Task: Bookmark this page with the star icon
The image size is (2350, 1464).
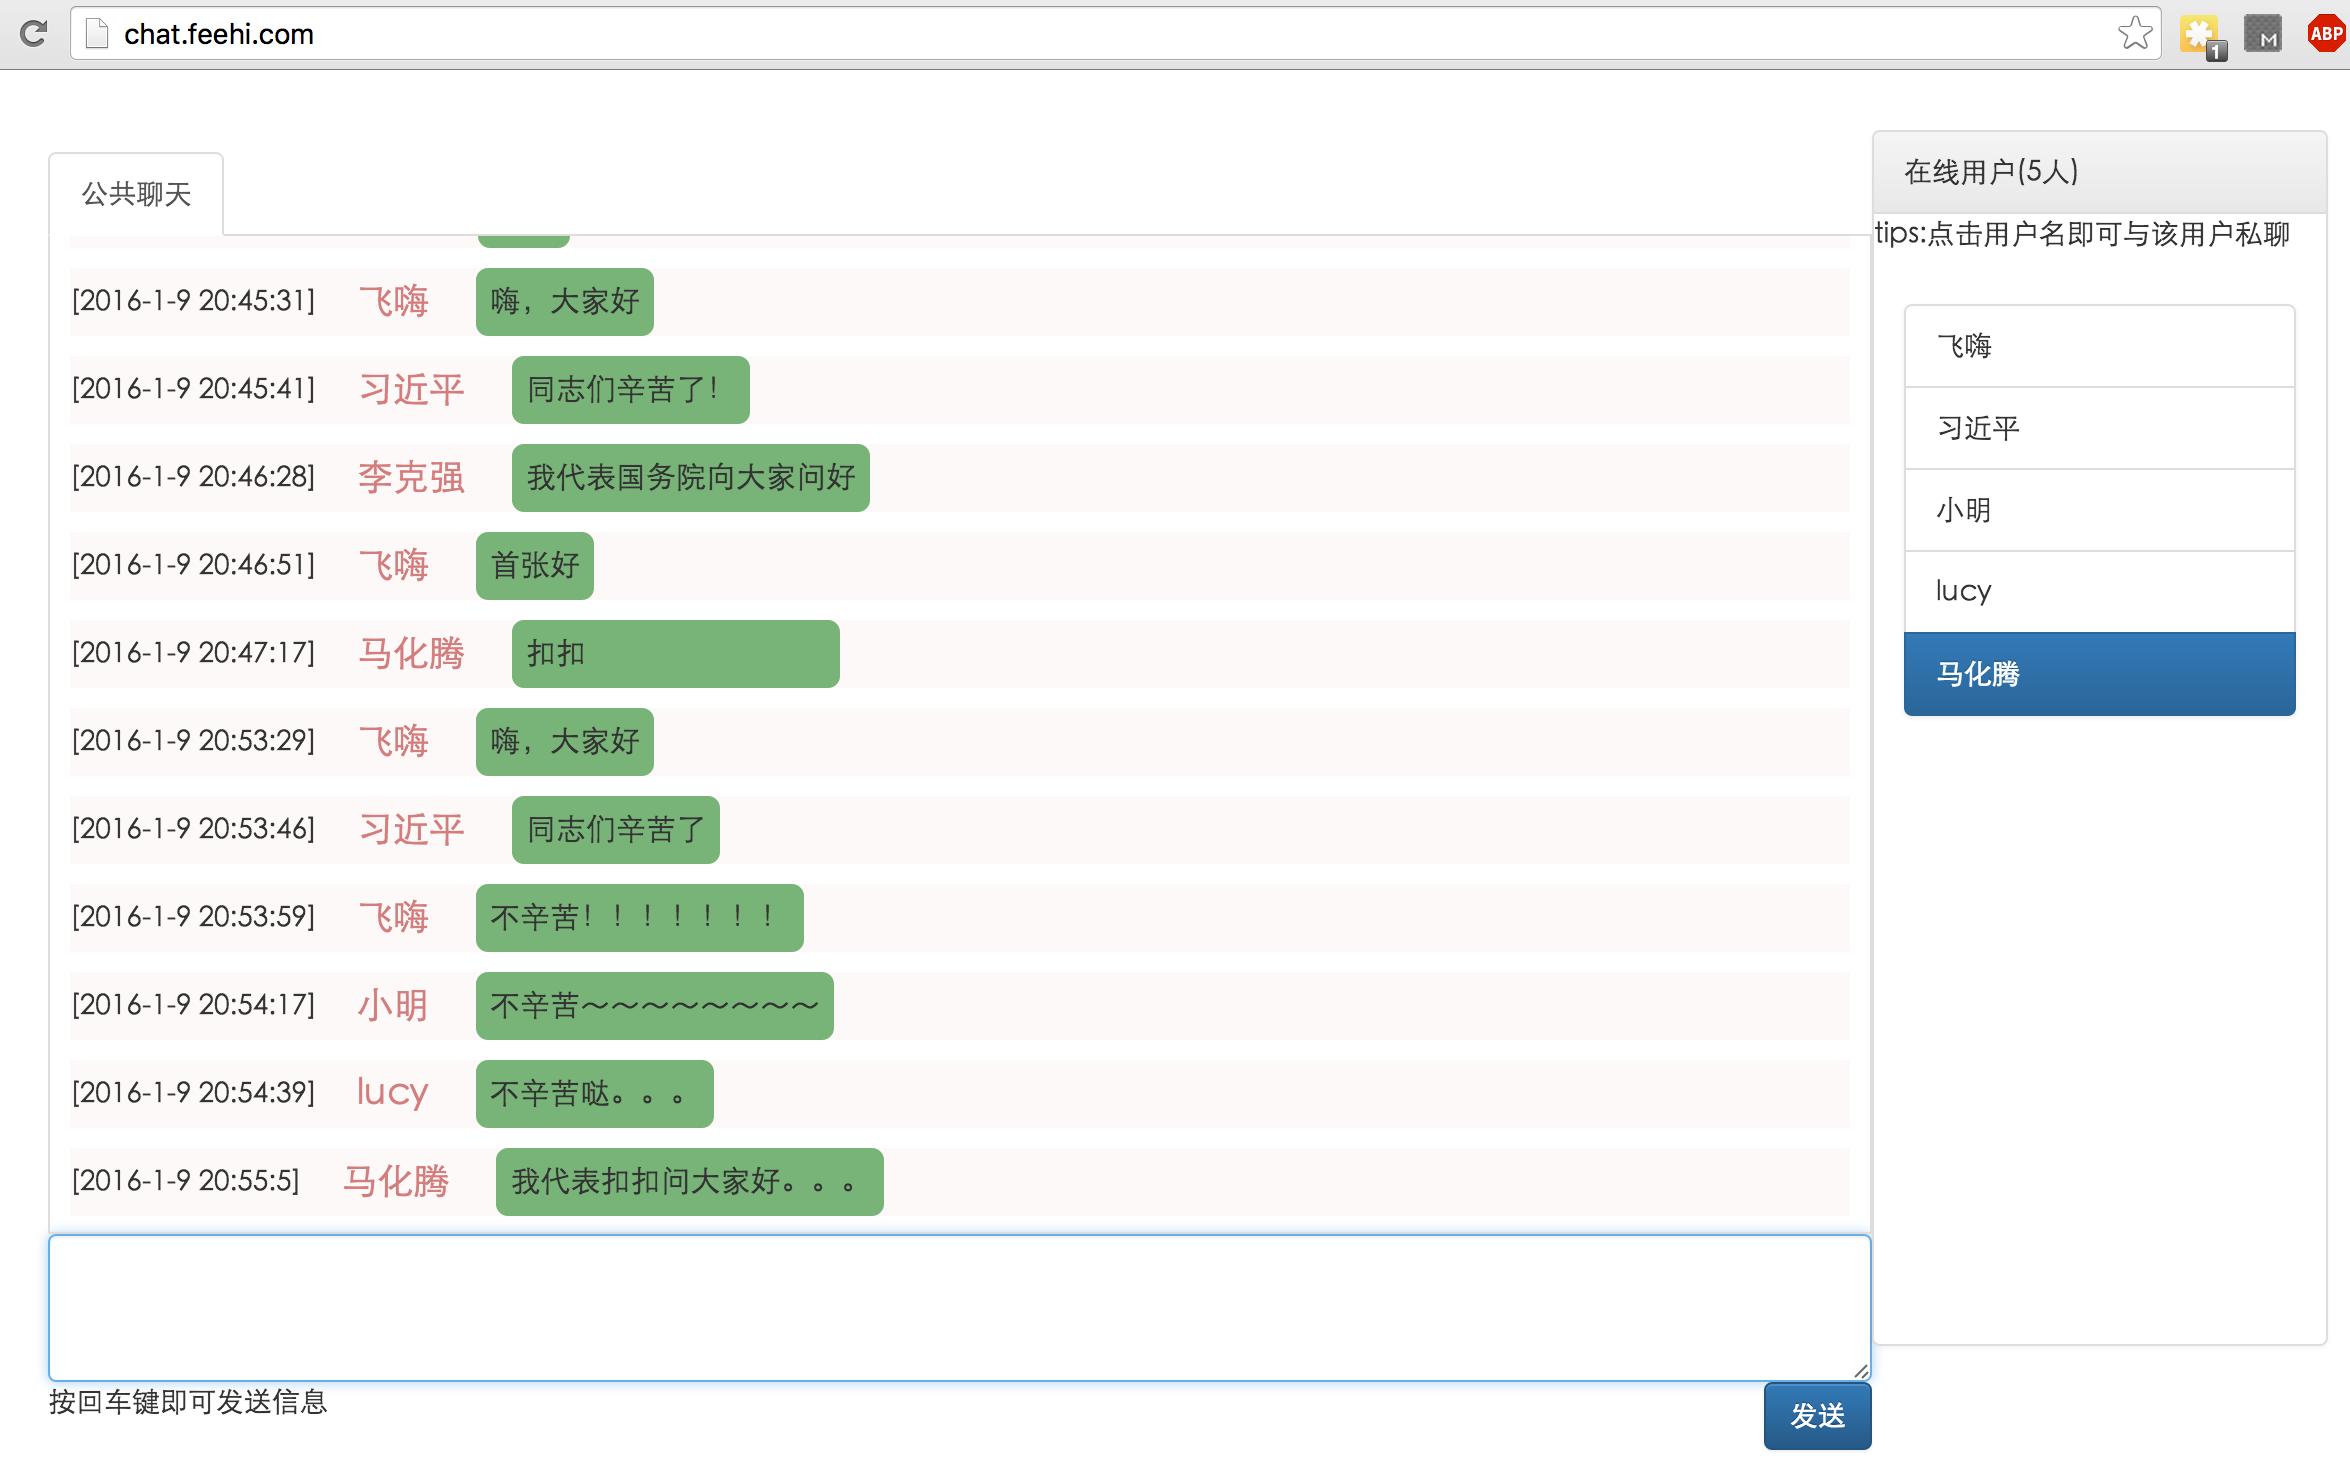Action: pos(2135,34)
